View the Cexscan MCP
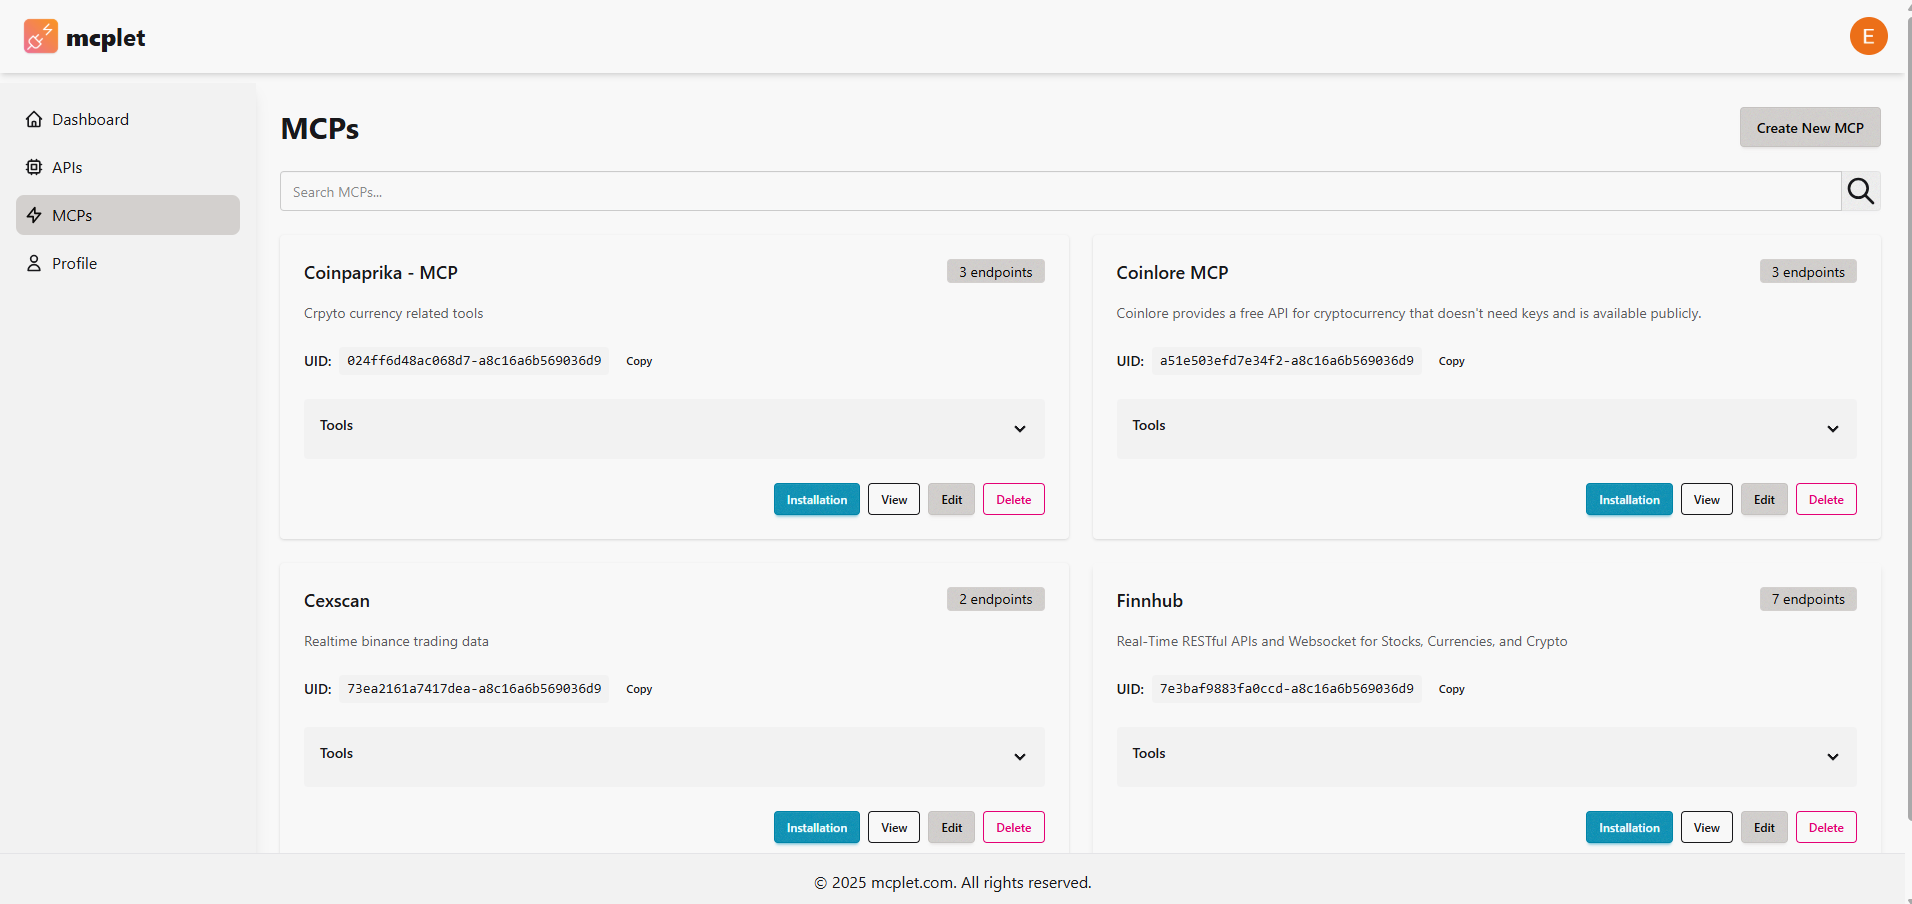This screenshot has height=904, width=1912. (x=894, y=827)
